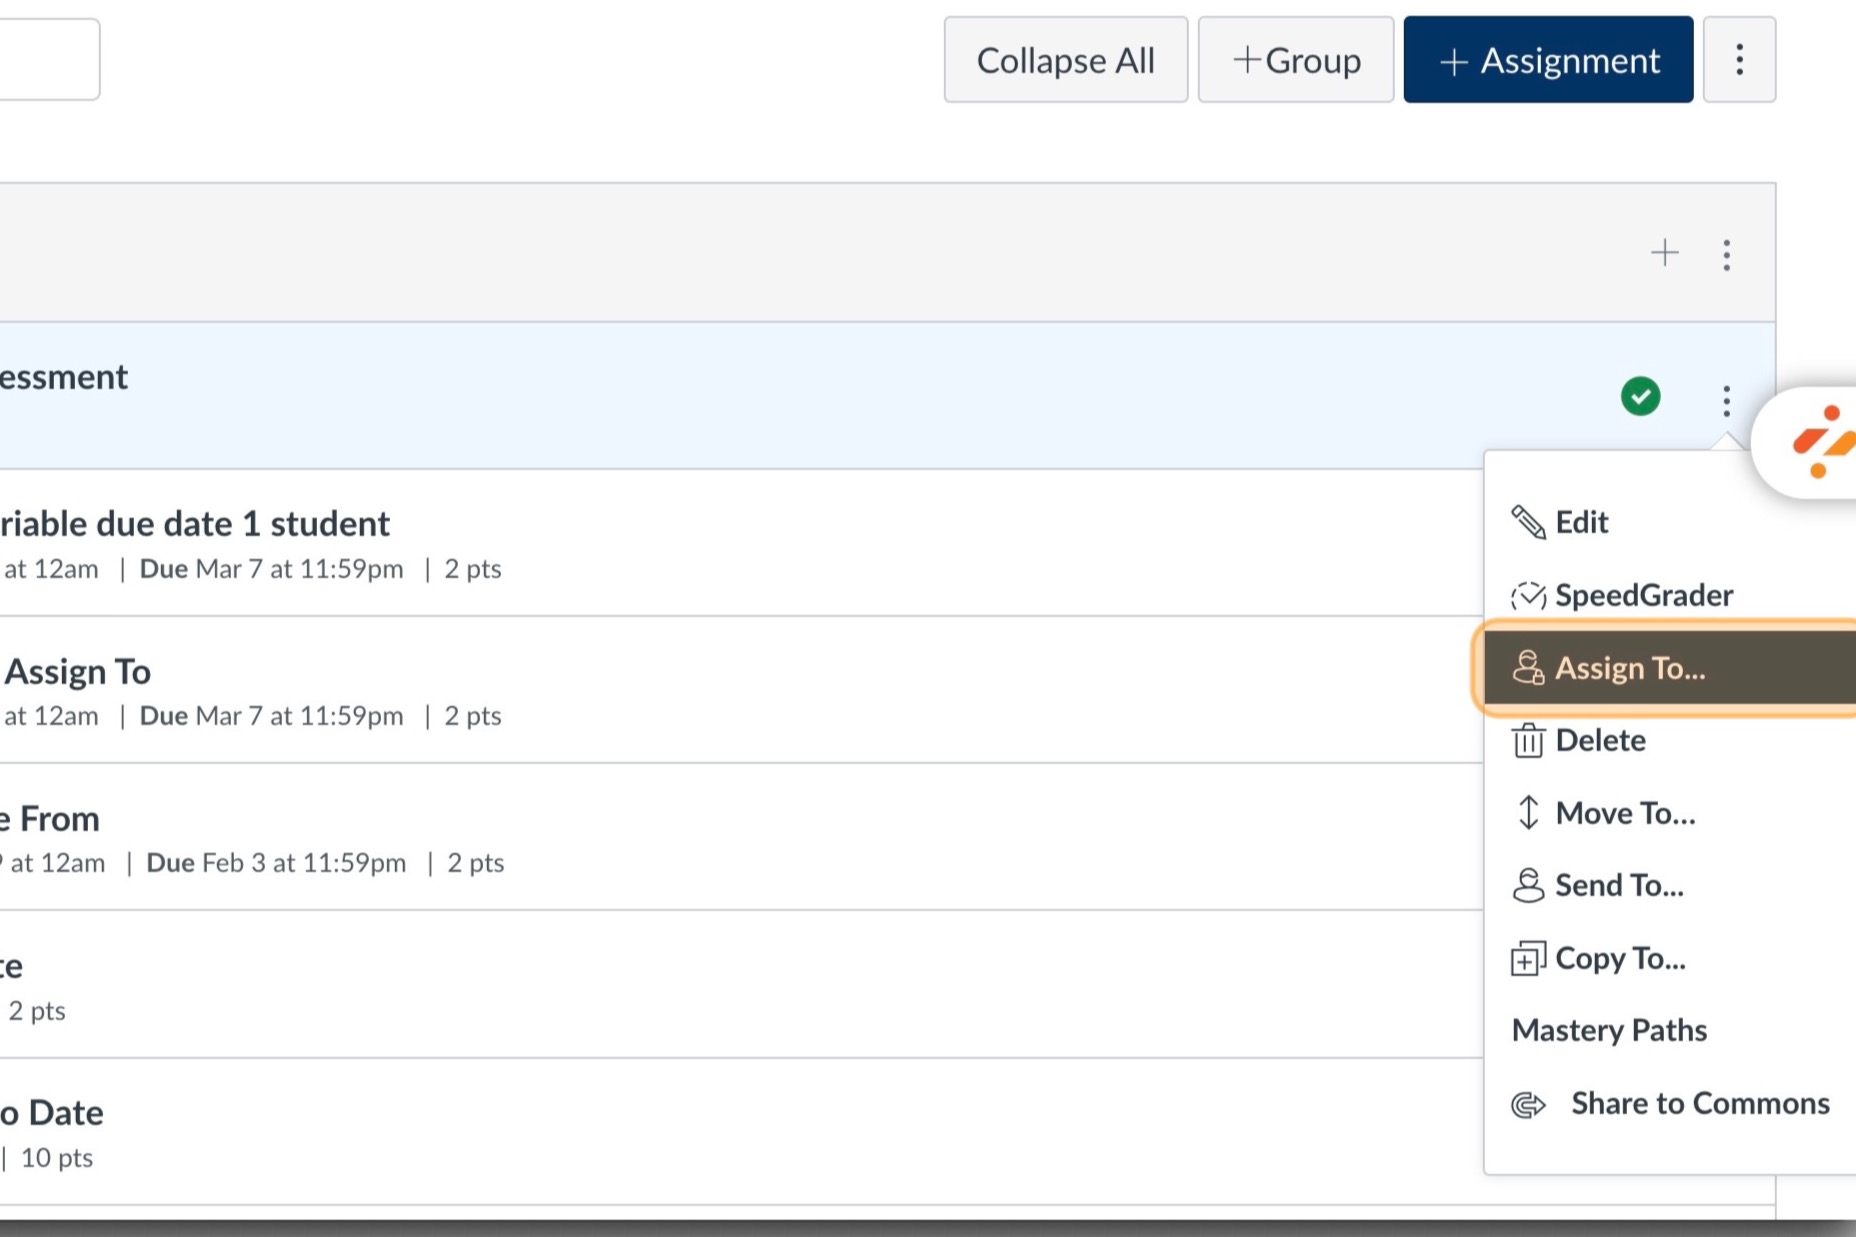Open the kebab menu next to Assignment button

tap(1739, 59)
